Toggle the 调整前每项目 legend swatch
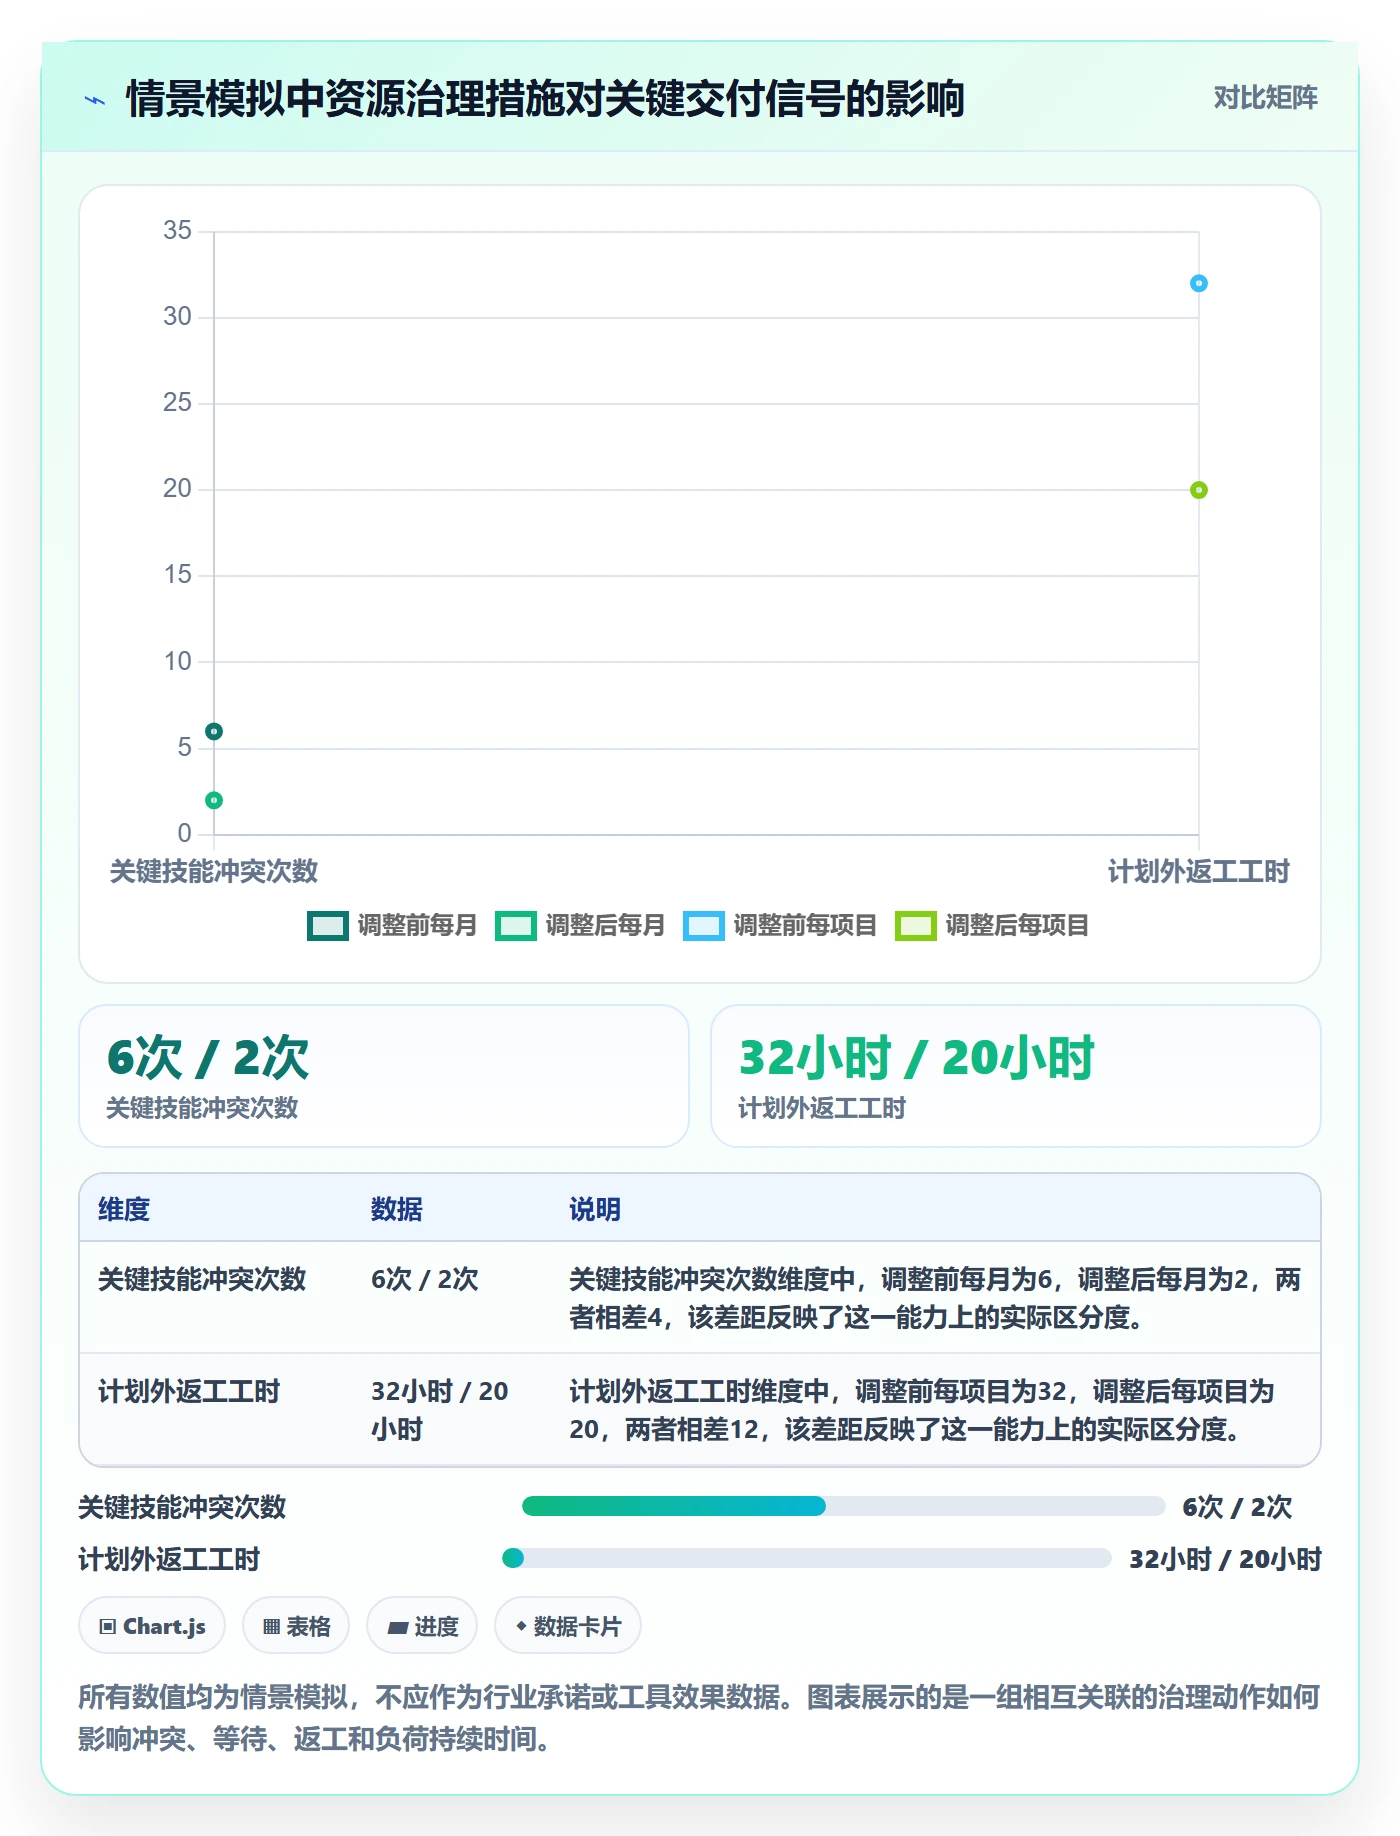Image resolution: width=1400 pixels, height=1836 pixels. point(703,926)
